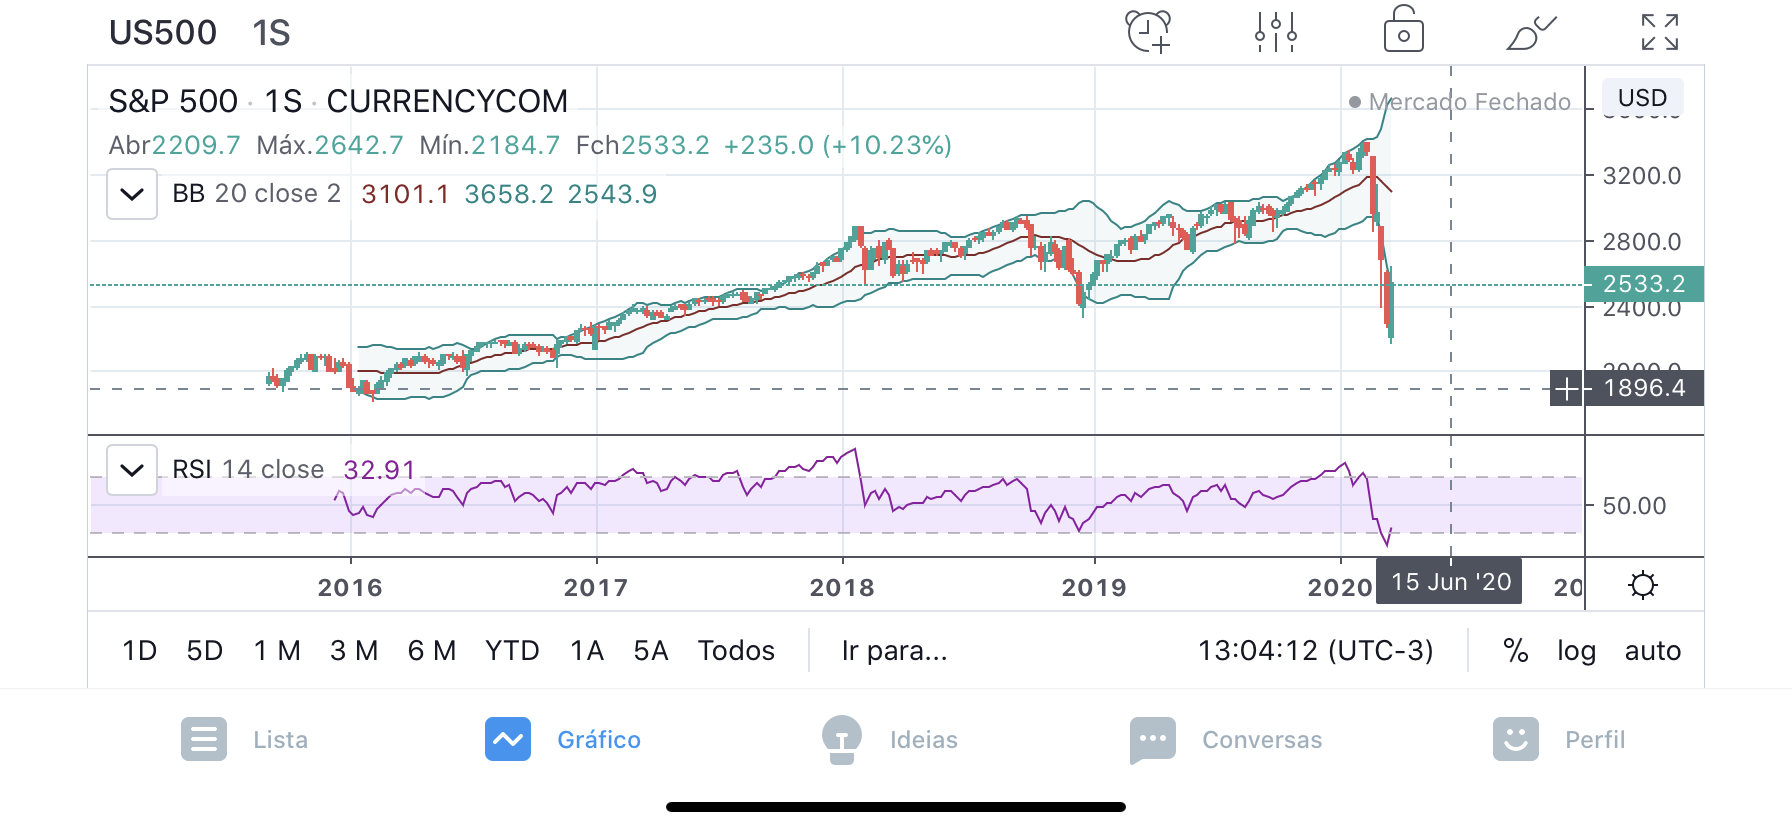
Task: Toggle auto scale mode
Action: (x=1652, y=651)
